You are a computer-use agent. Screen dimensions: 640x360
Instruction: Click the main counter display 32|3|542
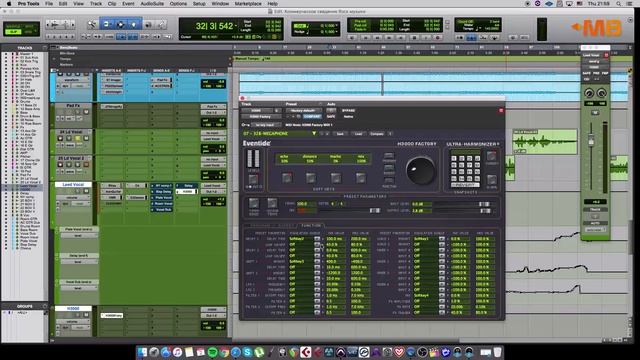pos(214,26)
